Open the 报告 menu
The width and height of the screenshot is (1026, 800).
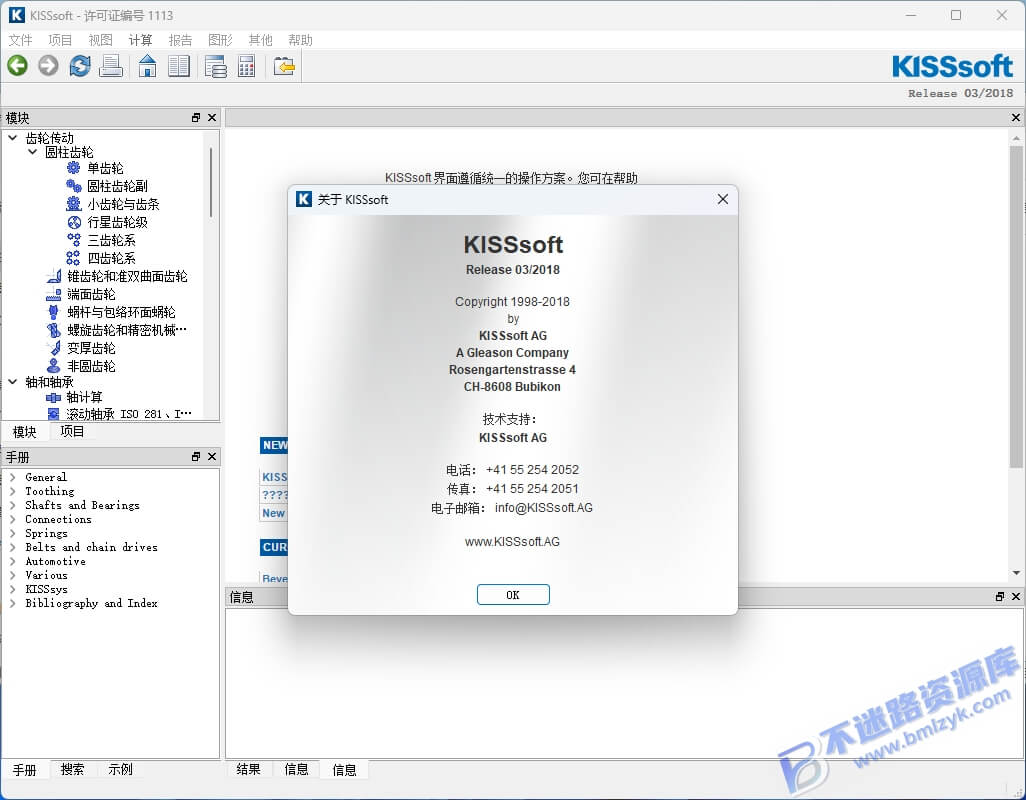(x=180, y=40)
